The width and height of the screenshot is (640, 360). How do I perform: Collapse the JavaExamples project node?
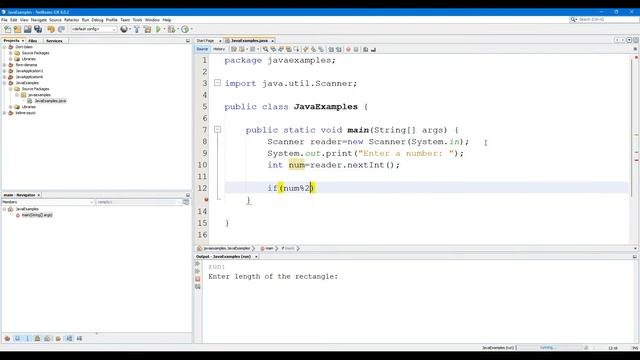click(x=5, y=83)
